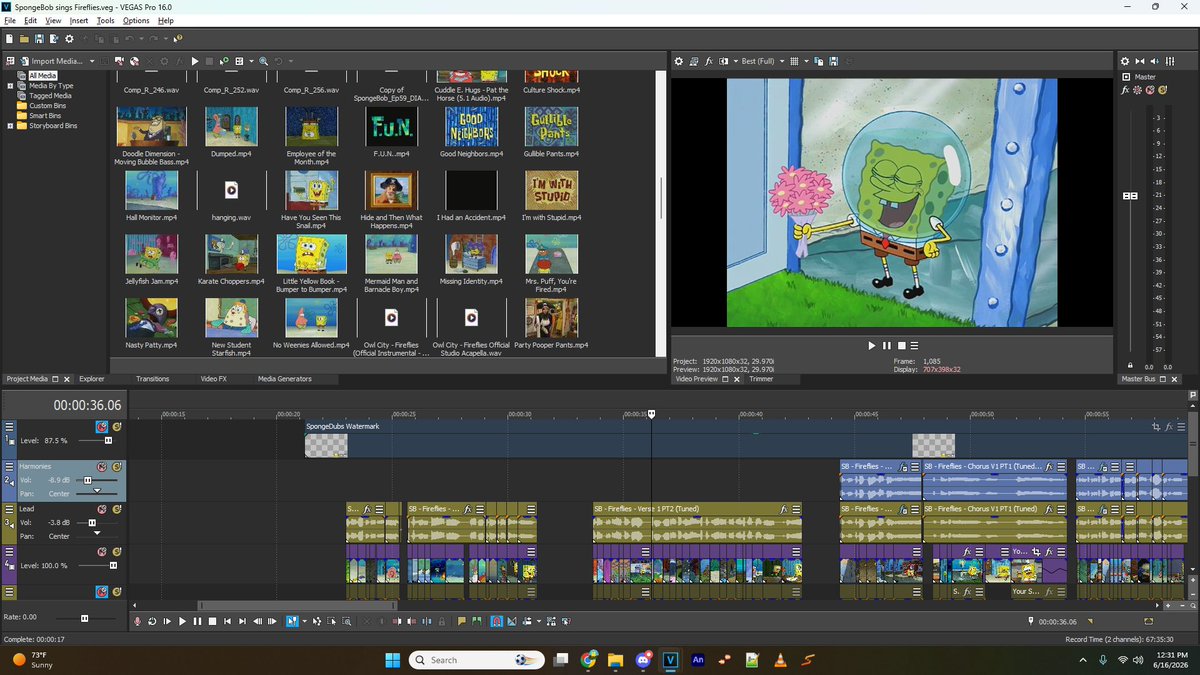Switch to the Trimmer tab
The image size is (1200, 675).
[760, 379]
